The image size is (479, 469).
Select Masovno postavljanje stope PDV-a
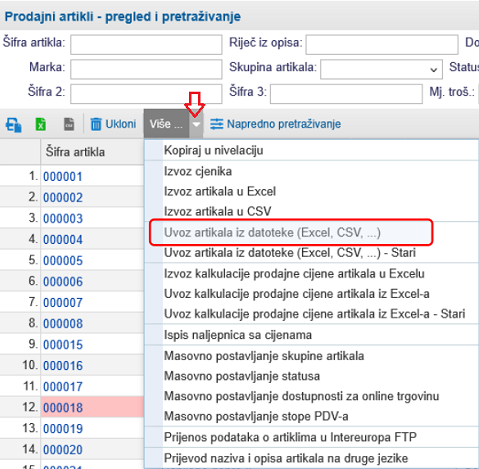click(311, 416)
